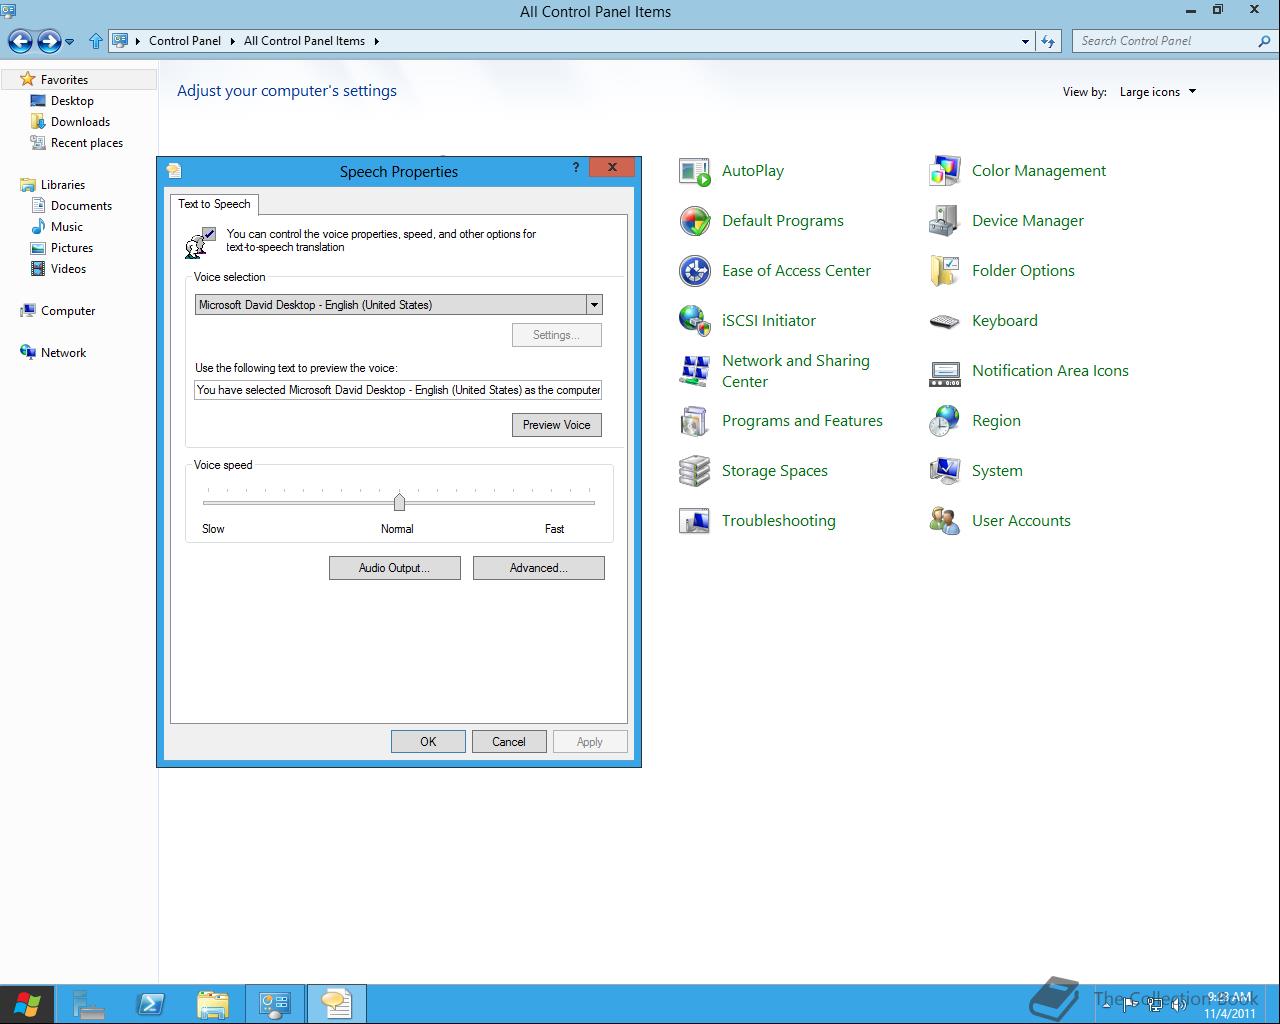
Task: Select Downloads in navigation pane
Action: [x=80, y=121]
